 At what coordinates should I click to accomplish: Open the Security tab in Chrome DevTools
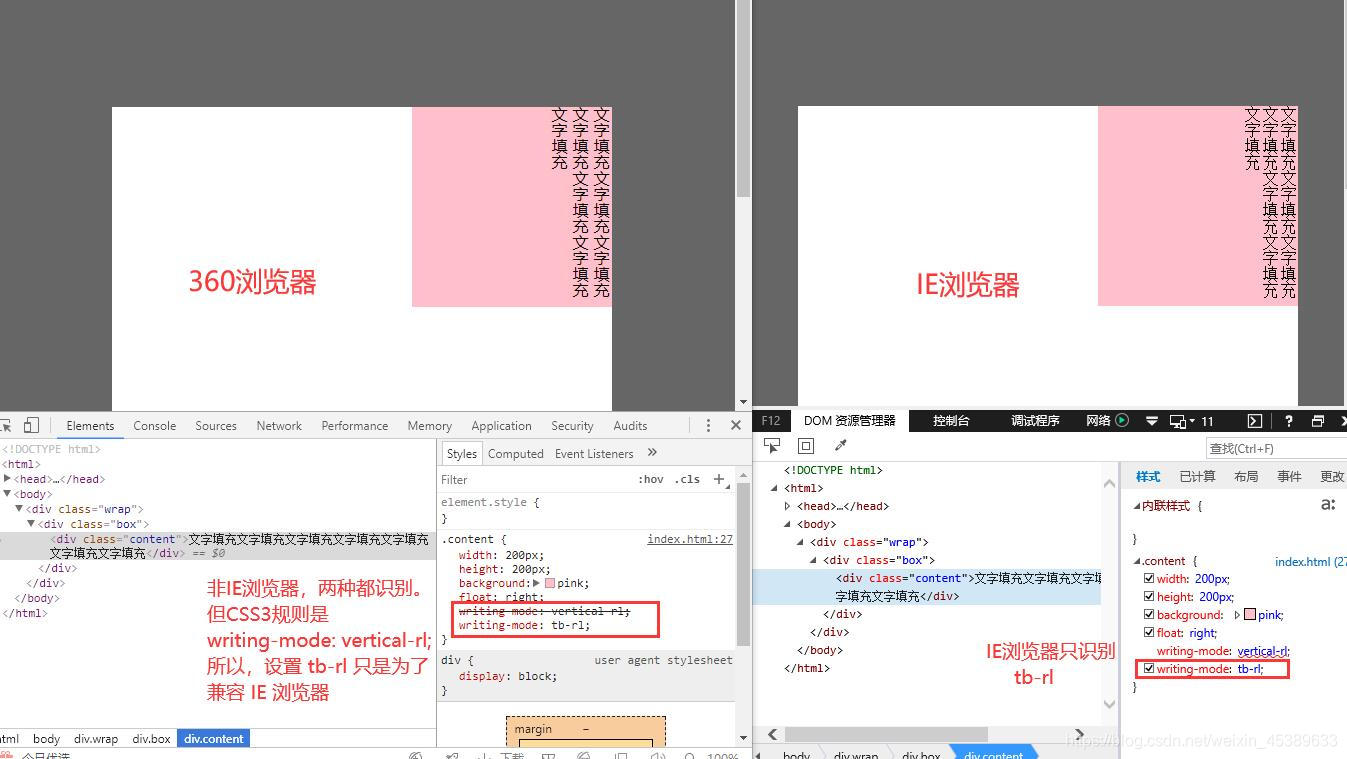tap(572, 425)
